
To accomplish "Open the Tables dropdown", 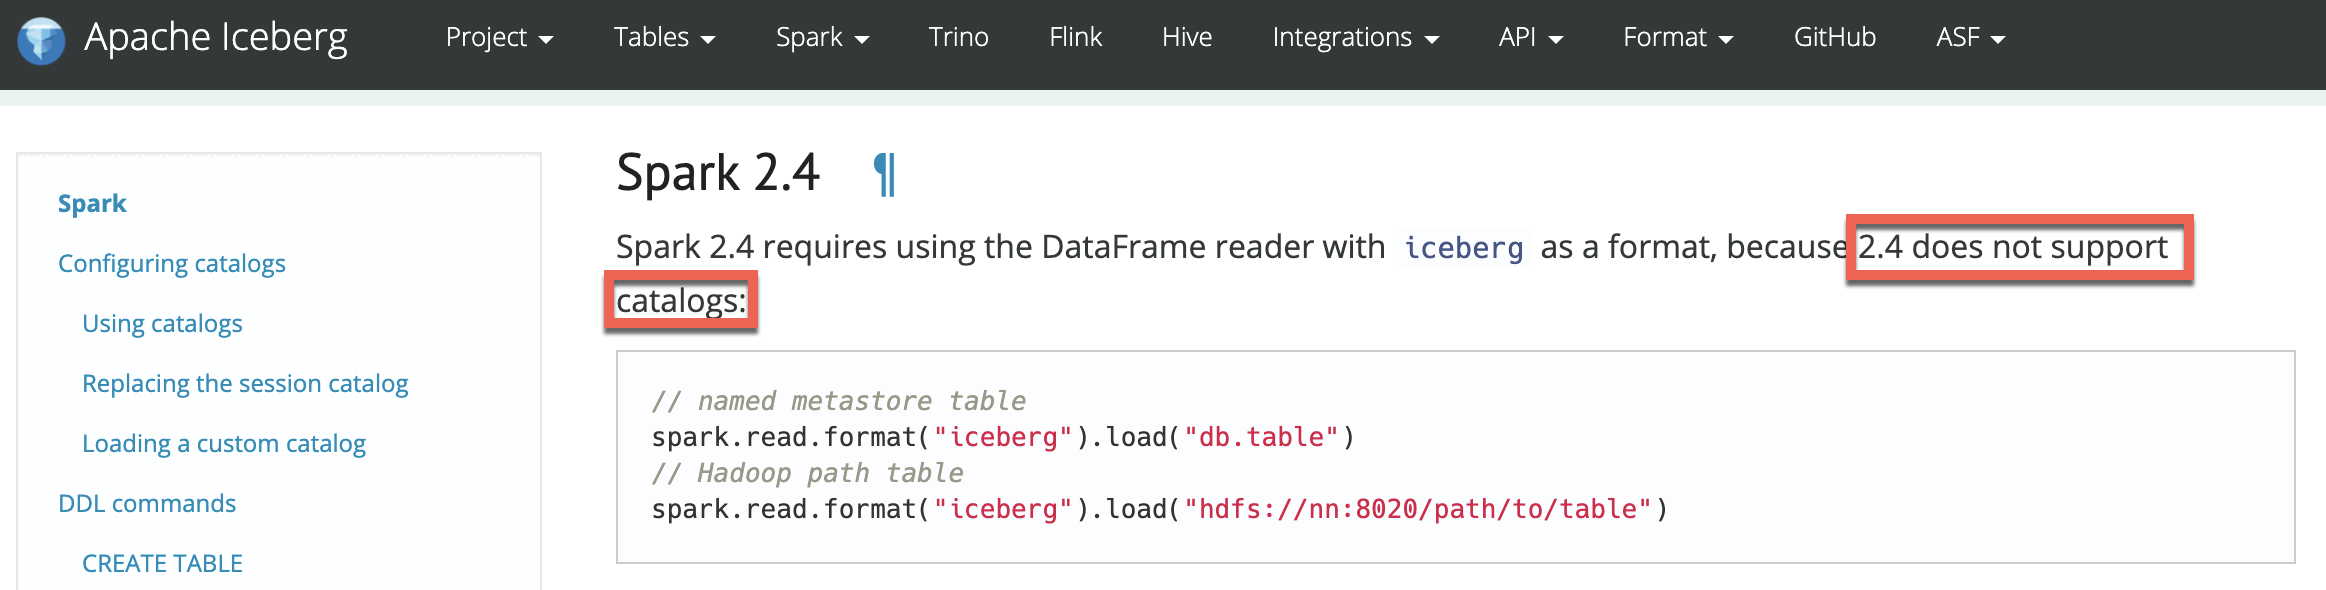I will (x=663, y=37).
